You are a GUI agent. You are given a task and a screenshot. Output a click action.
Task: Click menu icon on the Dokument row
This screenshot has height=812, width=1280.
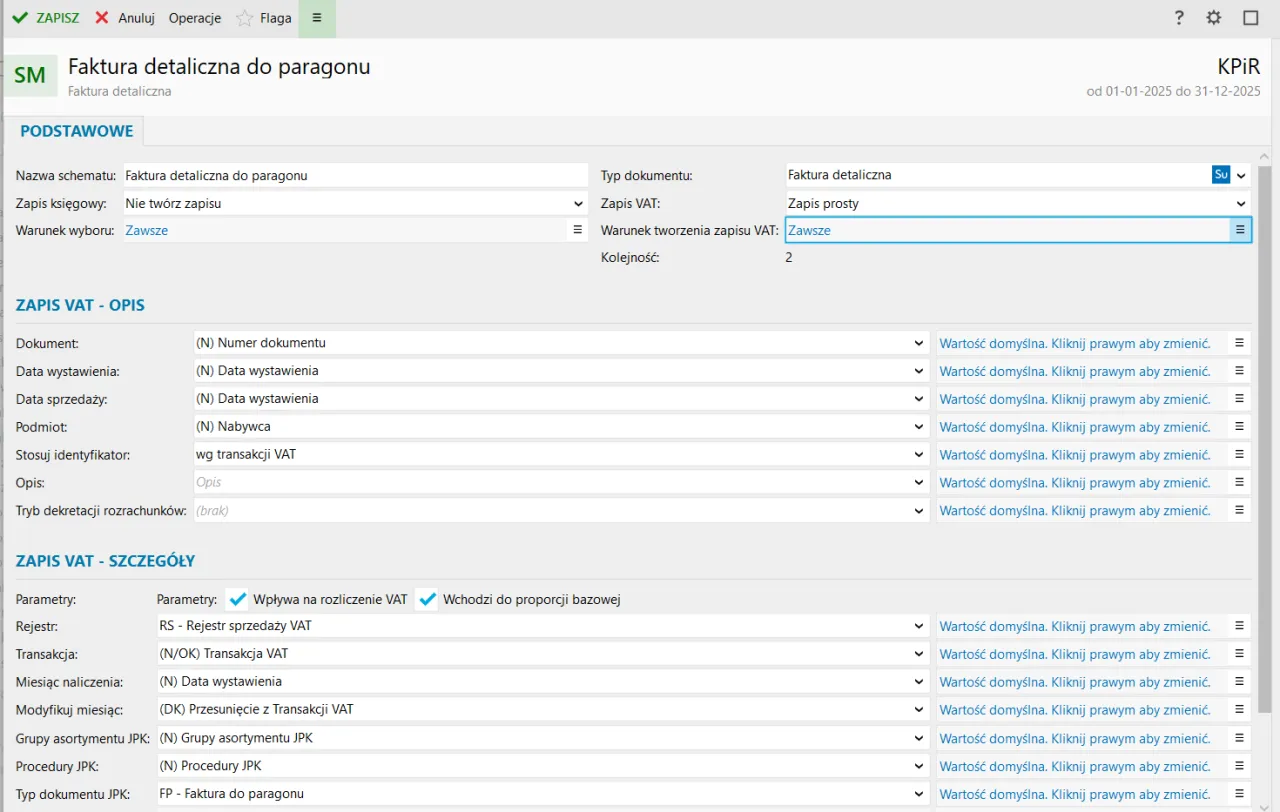pyautogui.click(x=1240, y=343)
